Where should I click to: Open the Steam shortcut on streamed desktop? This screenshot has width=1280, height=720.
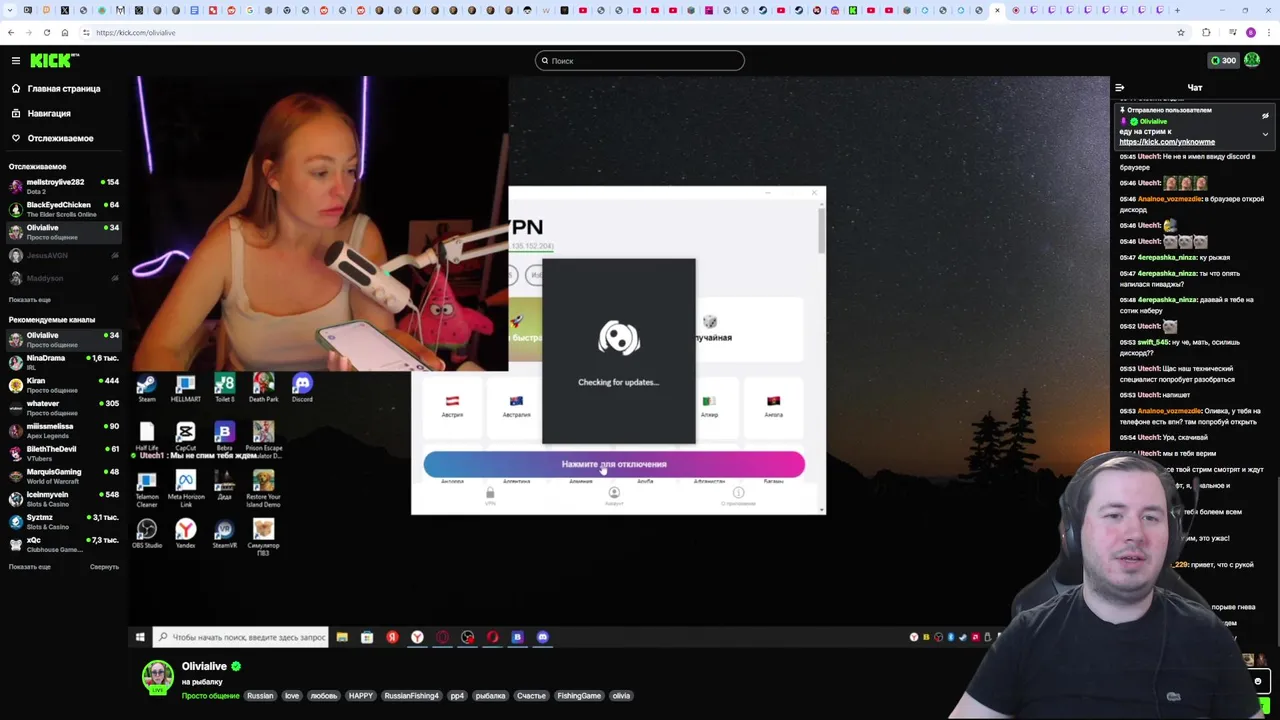tap(147, 388)
